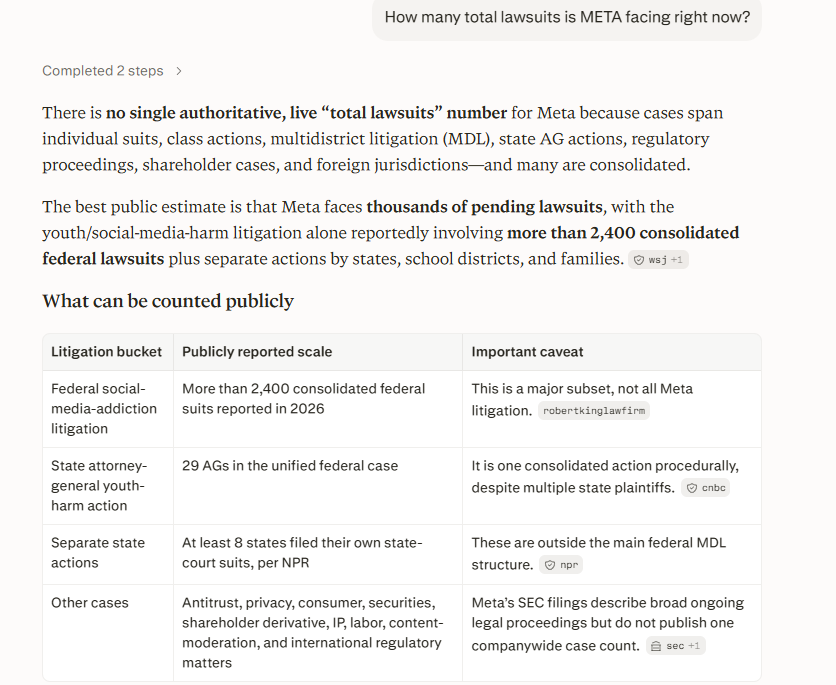Screen dimensions: 836x685
Task: Click the building icon on sec chip
Action: [x=656, y=646]
